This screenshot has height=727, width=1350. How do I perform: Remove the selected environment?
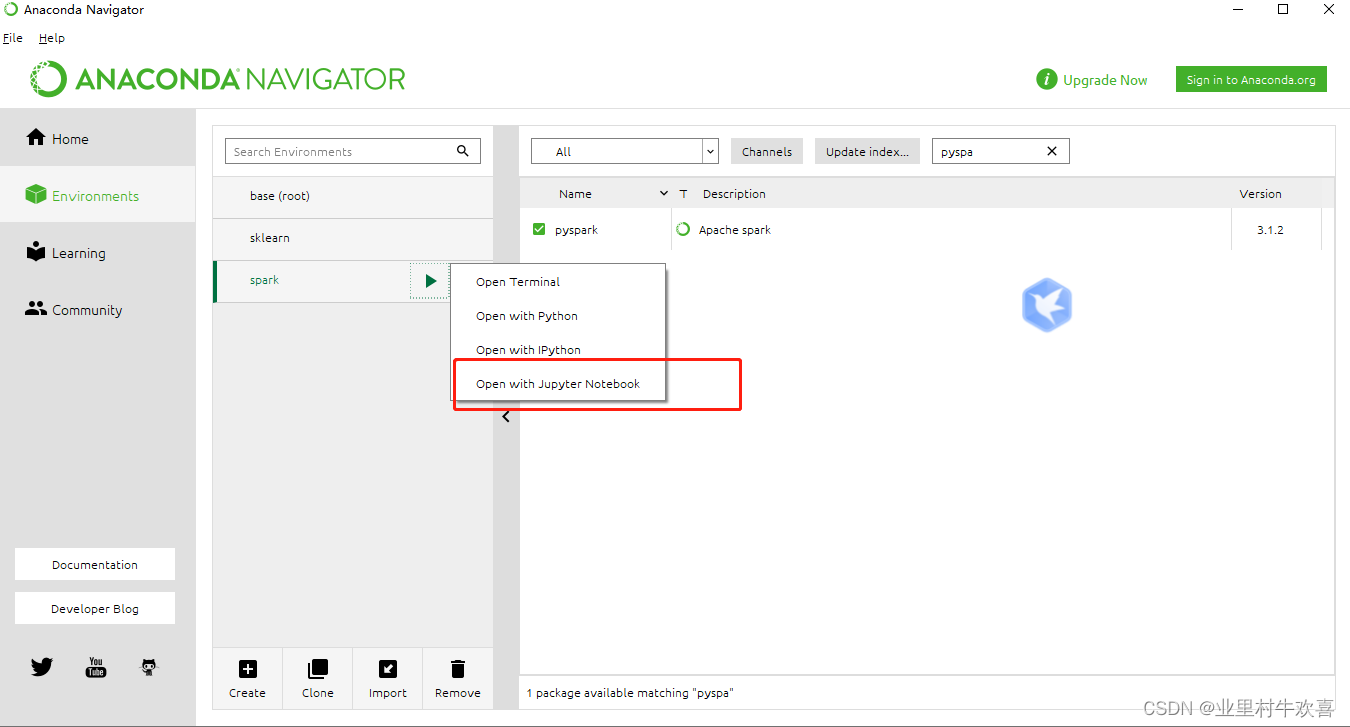(x=458, y=678)
